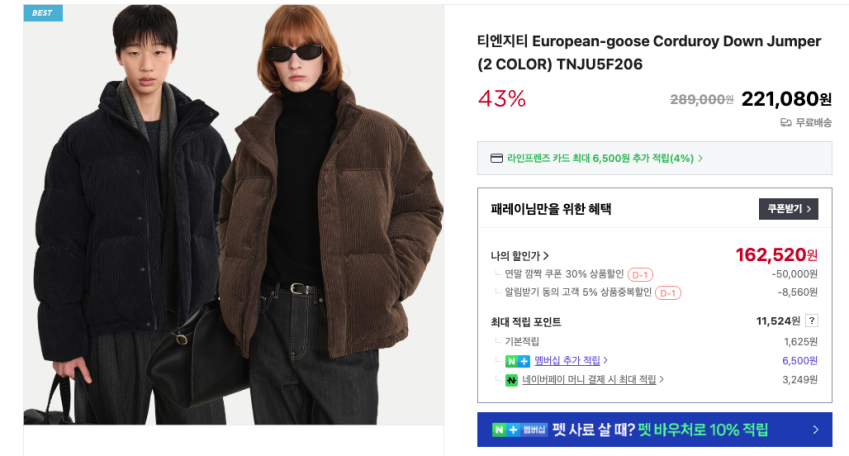
Task: Click the free shipping truck icon
Action: pos(786,123)
